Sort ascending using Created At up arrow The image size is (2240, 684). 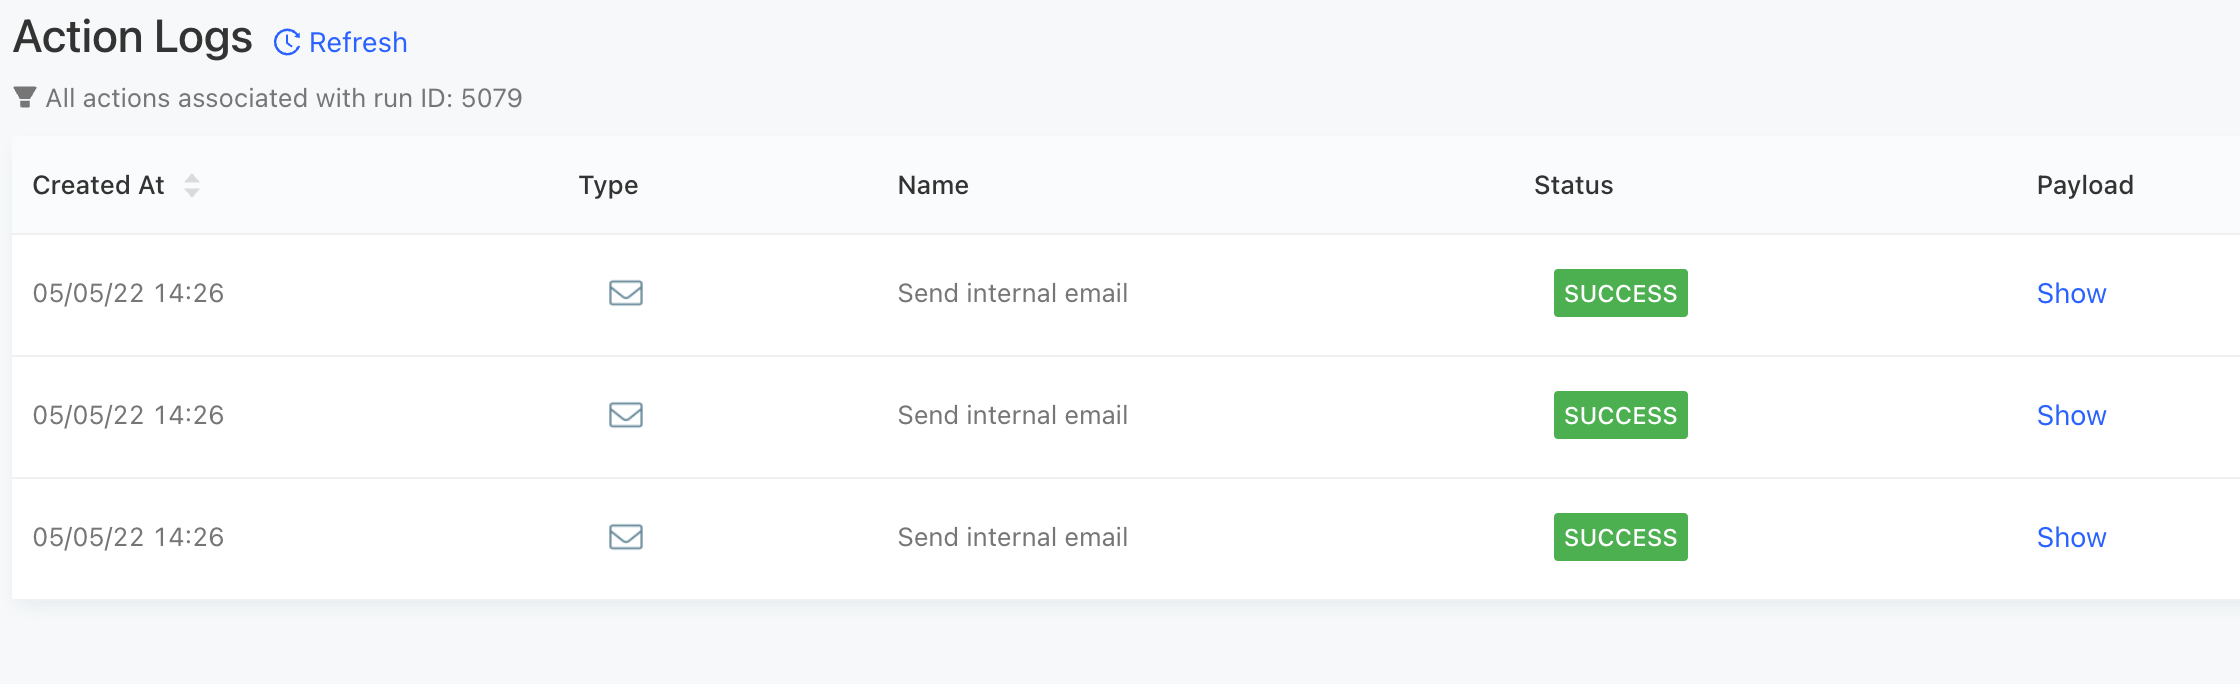(192, 178)
